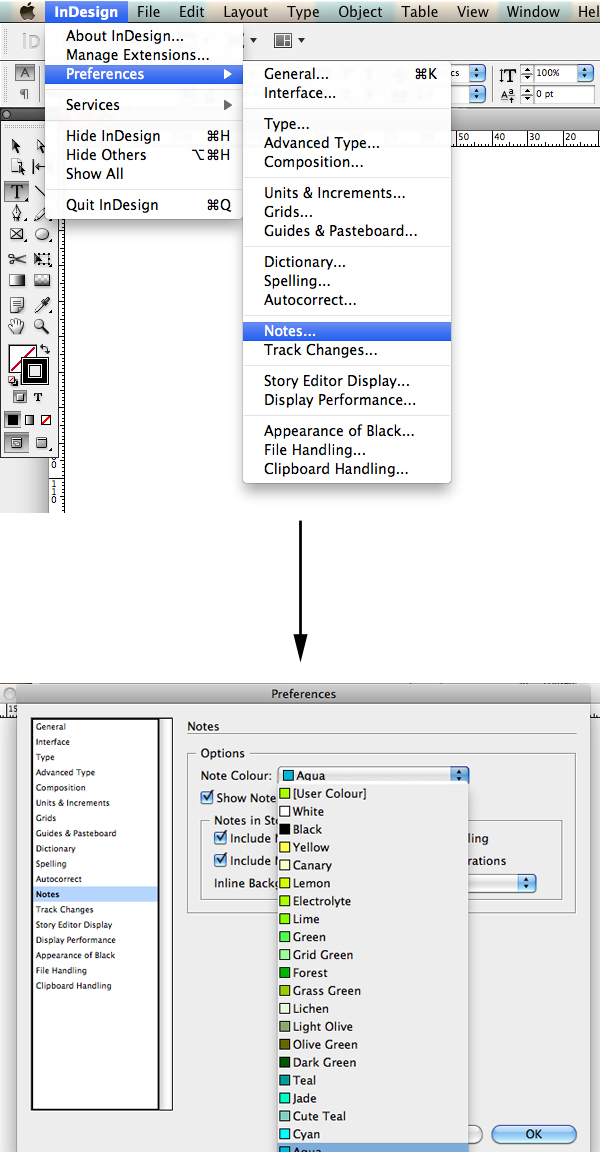
Task: Select the Page tool
Action: (x=16, y=167)
